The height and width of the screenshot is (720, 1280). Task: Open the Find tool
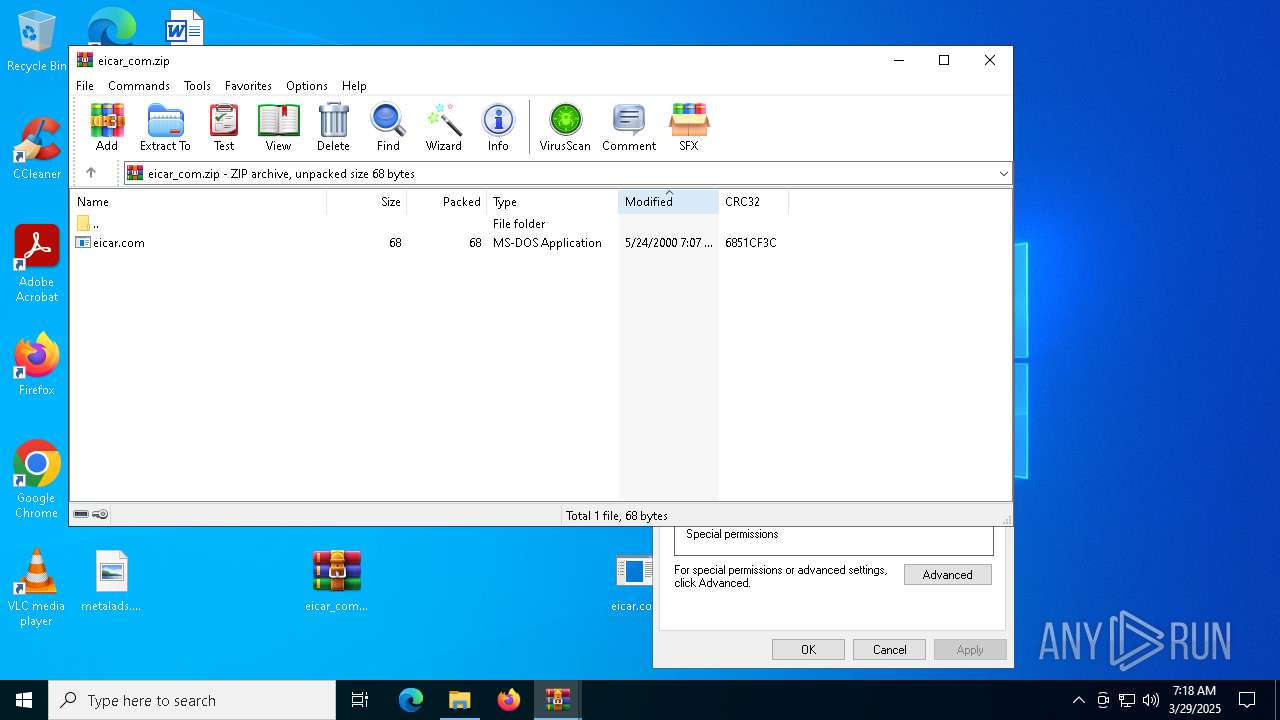388,127
